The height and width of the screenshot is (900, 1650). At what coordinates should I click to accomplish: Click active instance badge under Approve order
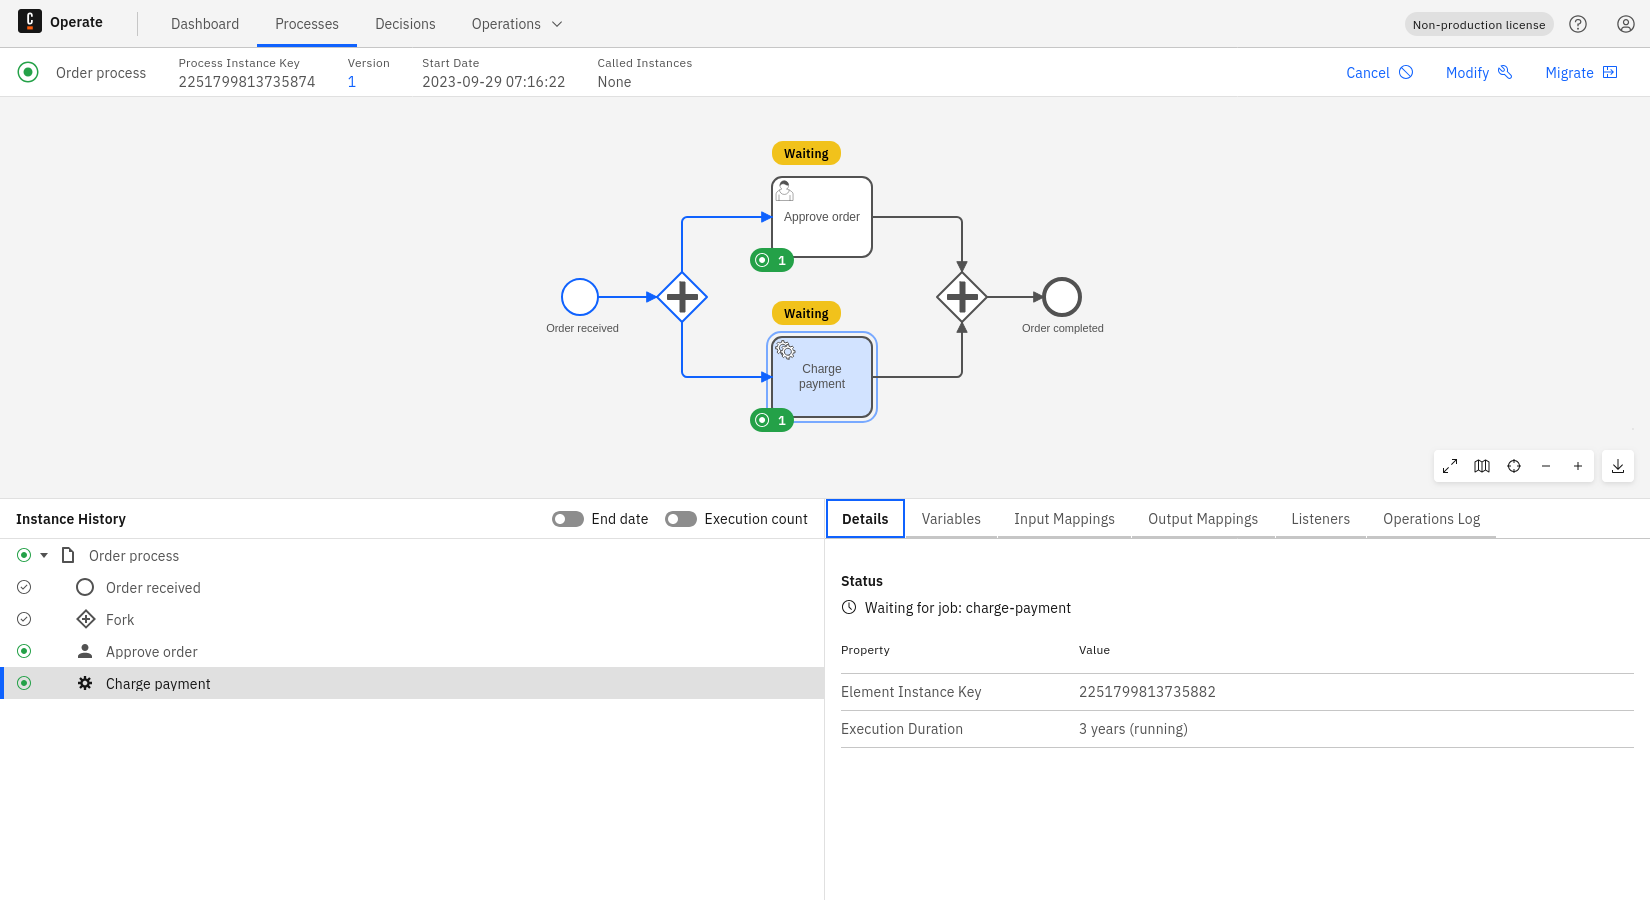[x=772, y=260]
